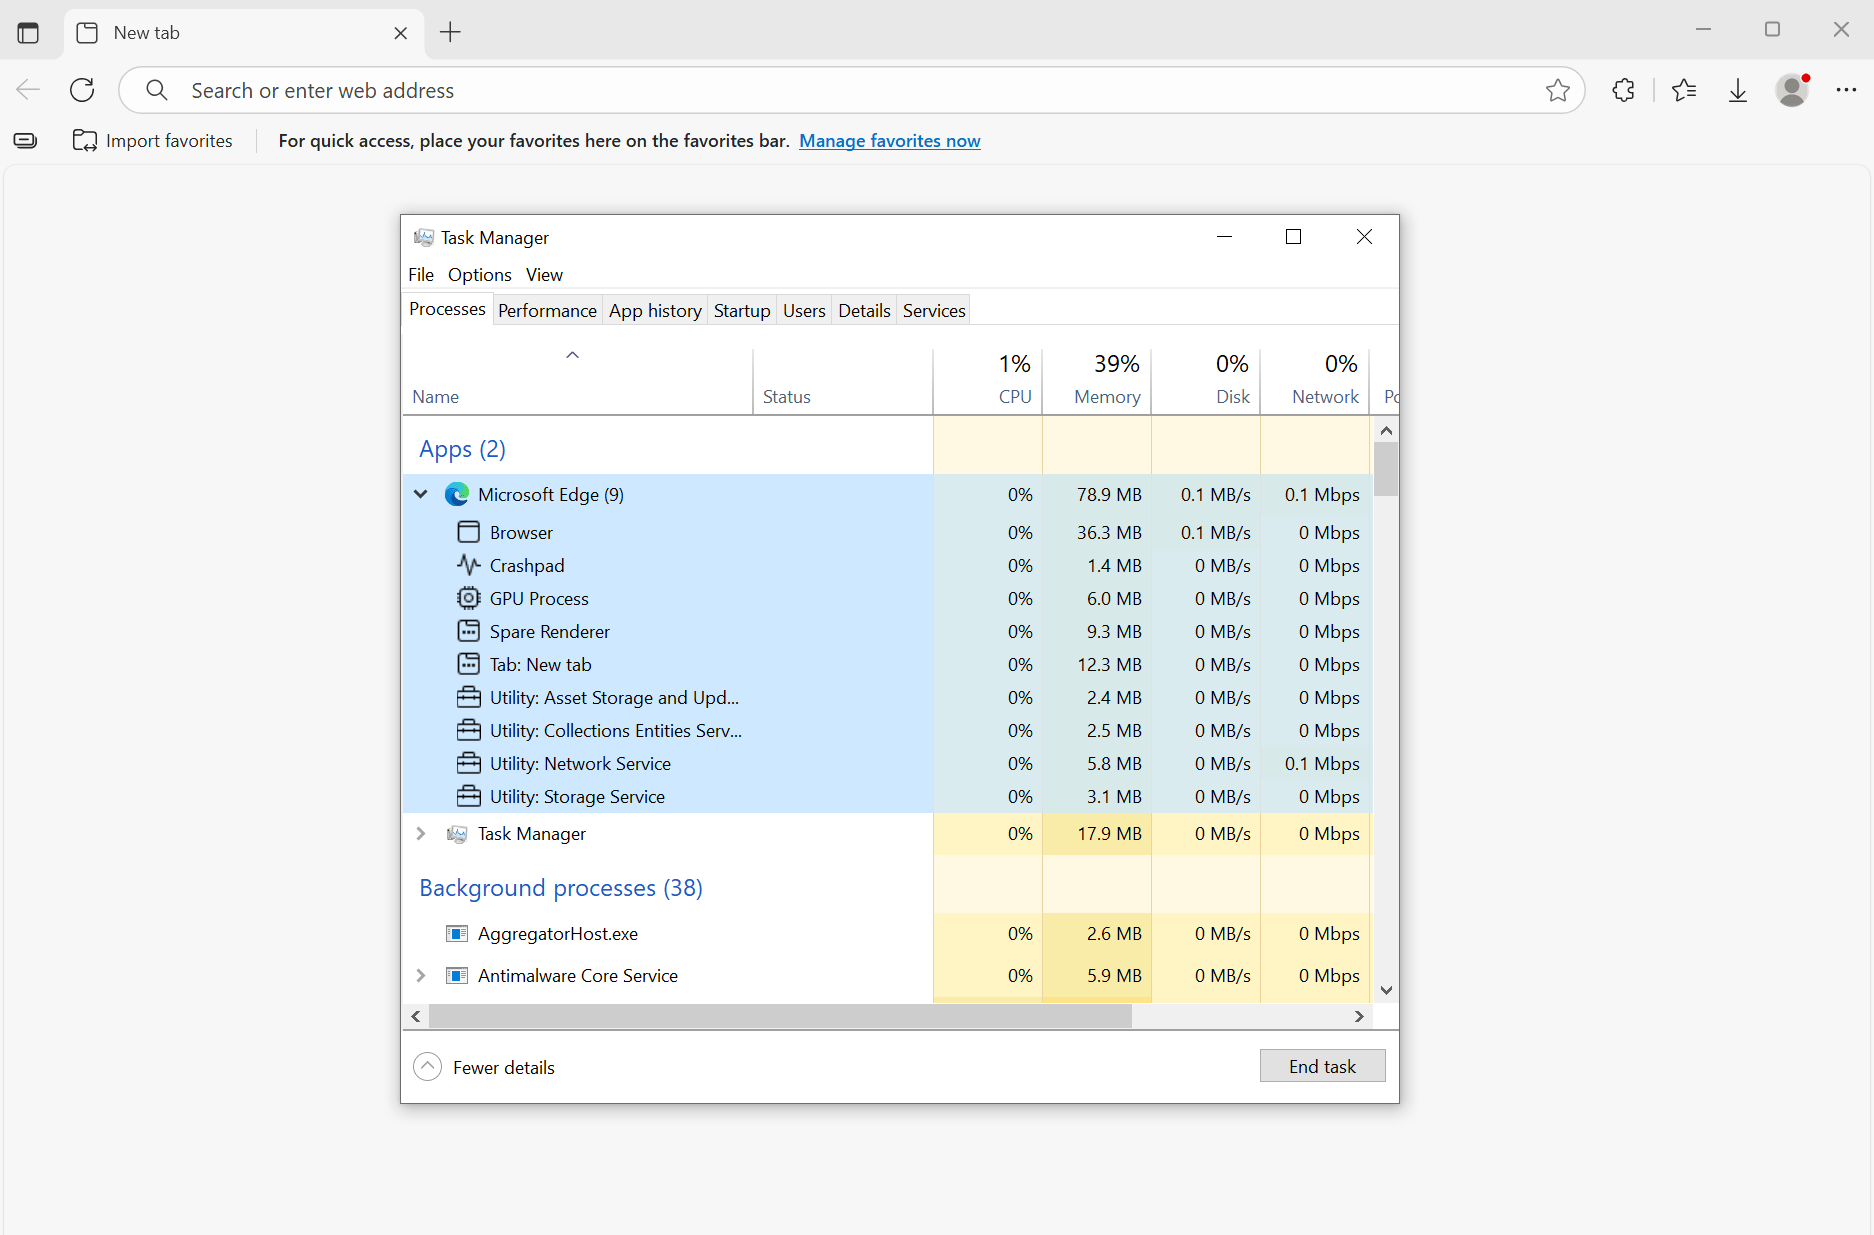Image resolution: width=1874 pixels, height=1235 pixels.
Task: Click the Microsoft Edge app icon in process list
Action: click(x=457, y=494)
